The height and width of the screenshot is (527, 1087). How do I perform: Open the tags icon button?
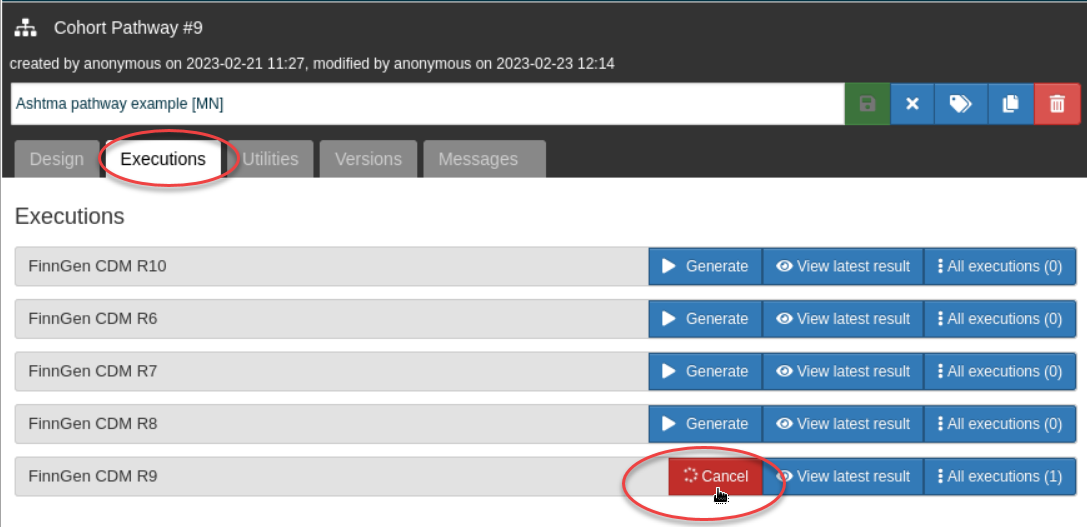pyautogui.click(x=961, y=104)
